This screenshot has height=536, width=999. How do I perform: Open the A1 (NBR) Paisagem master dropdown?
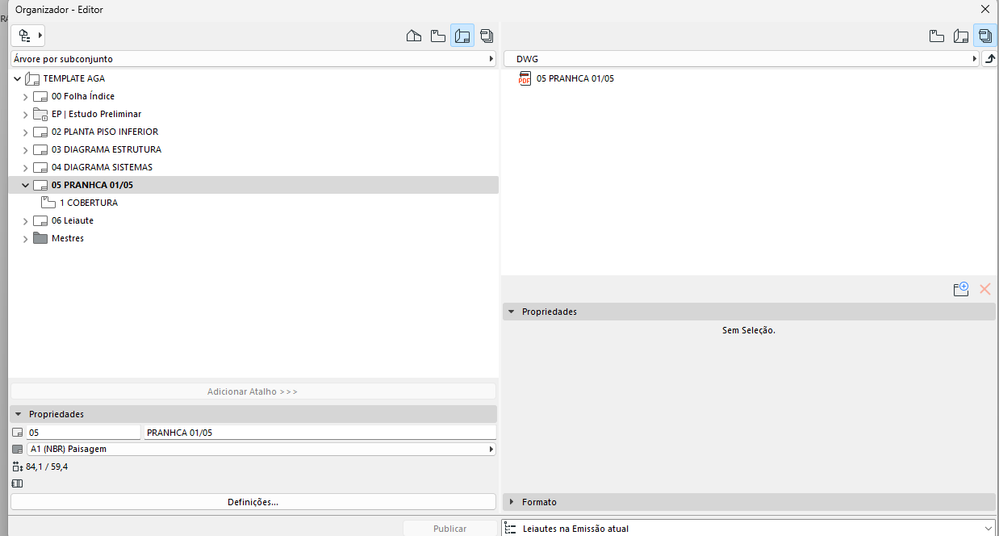point(261,449)
